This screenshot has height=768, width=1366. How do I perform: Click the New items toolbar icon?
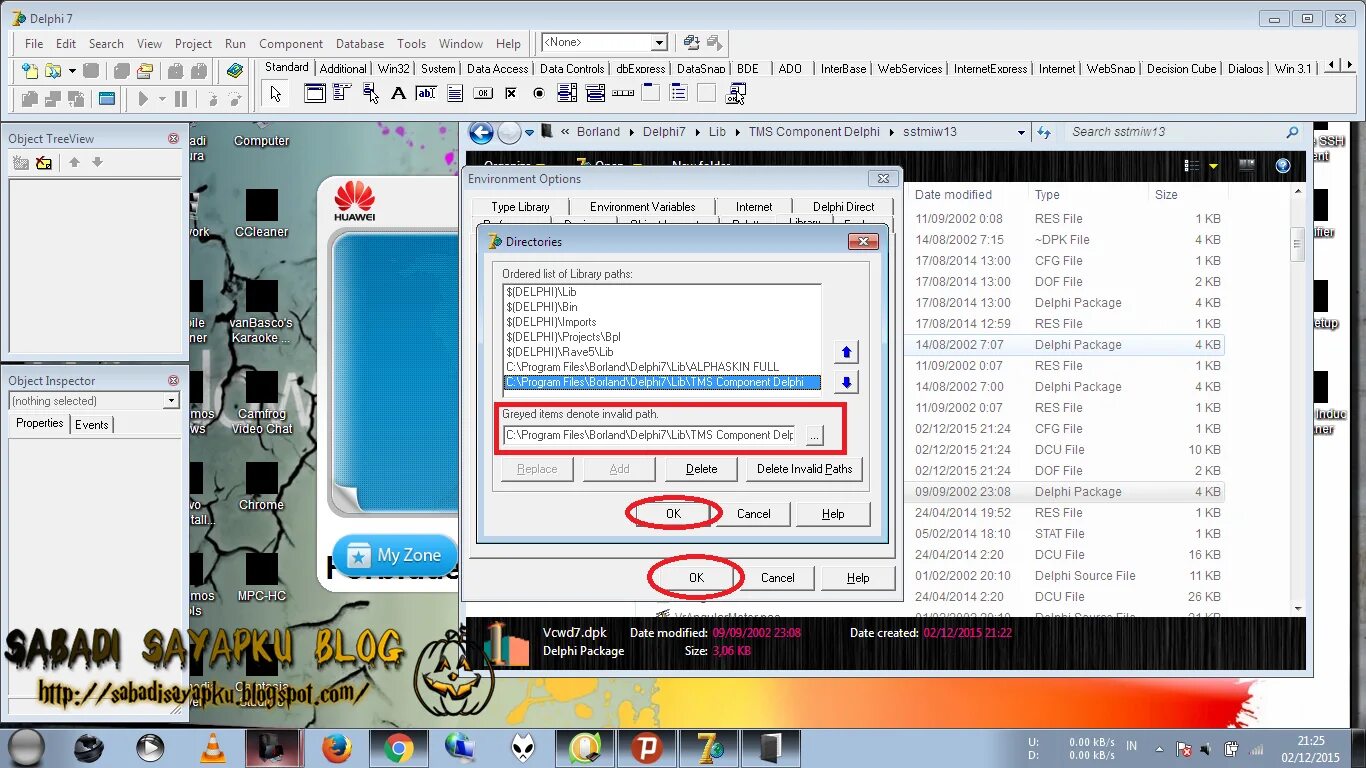pyautogui.click(x=30, y=71)
